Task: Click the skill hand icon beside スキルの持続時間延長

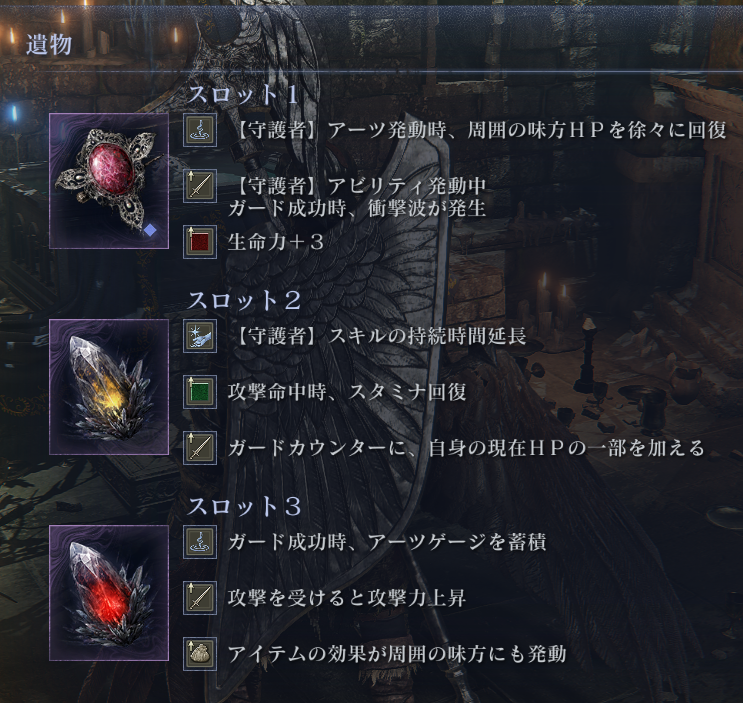Action: (x=200, y=336)
